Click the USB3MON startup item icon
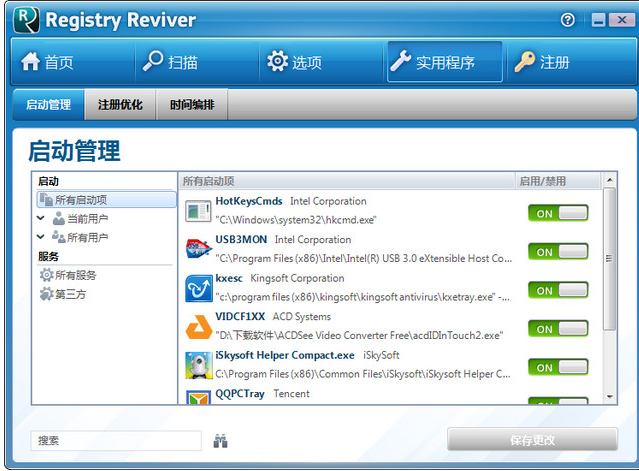Viewport: 639px width, 471px height. (197, 248)
